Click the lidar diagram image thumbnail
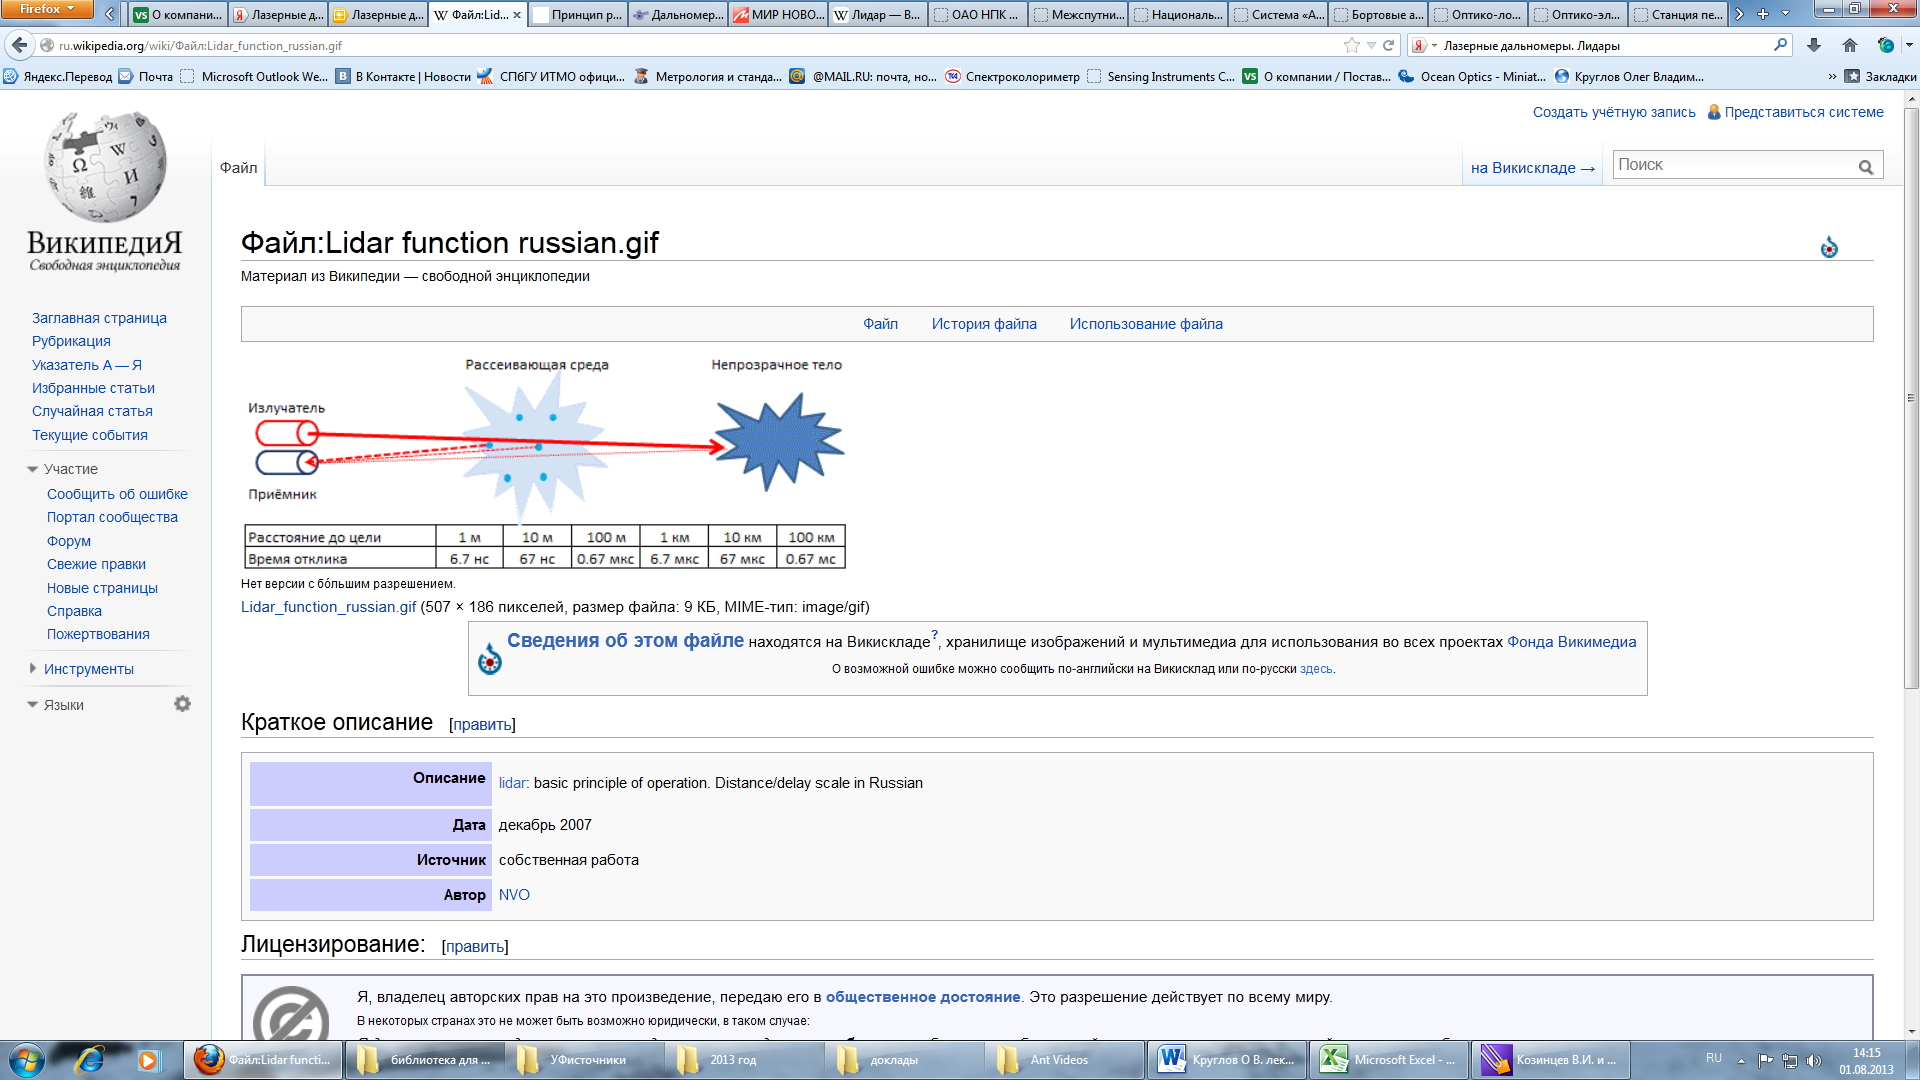This screenshot has width=1920, height=1080. [x=545, y=461]
